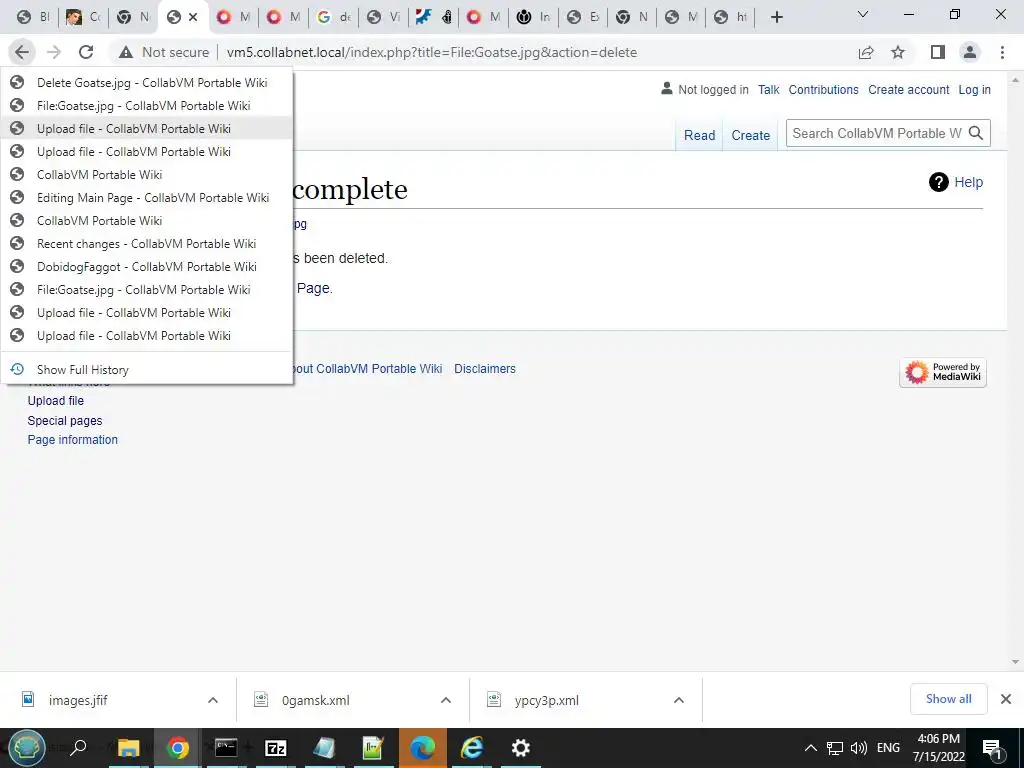Select Recent changes history entry
Image resolution: width=1024 pixels, height=768 pixels.
(x=146, y=244)
